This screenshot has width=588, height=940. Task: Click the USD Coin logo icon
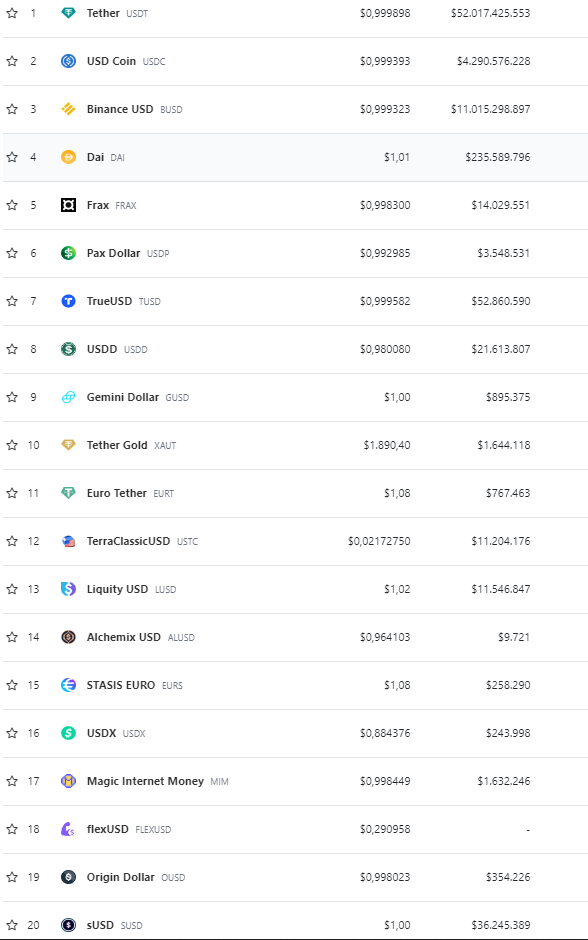[68, 61]
